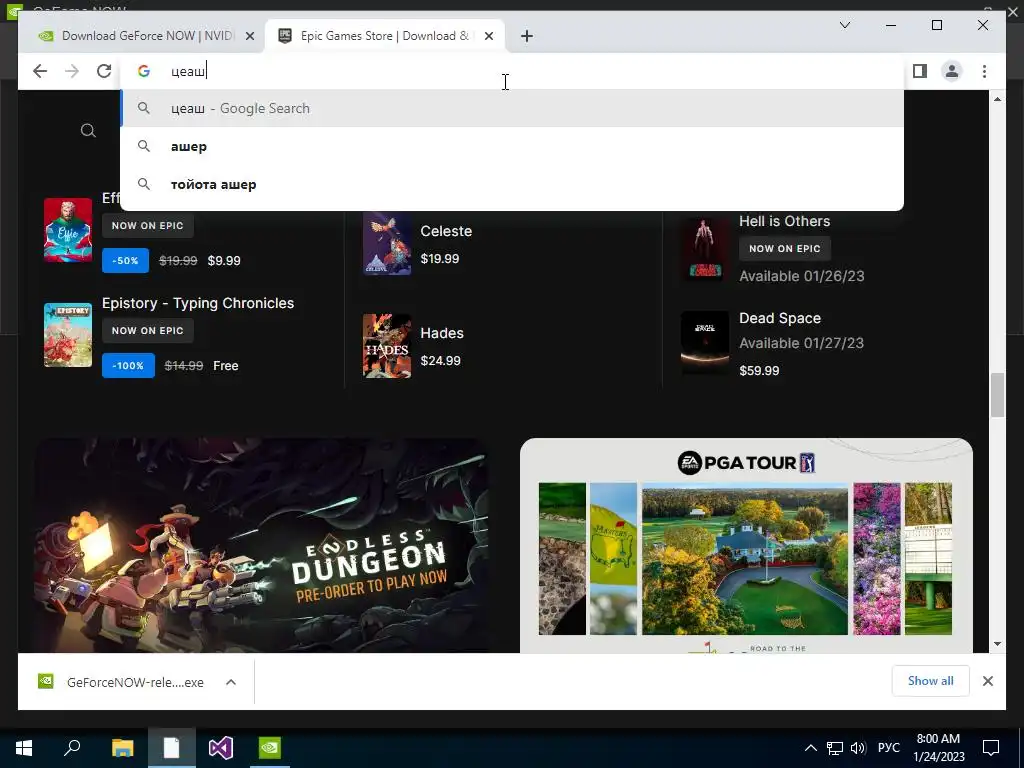Click -100% discount badge for Epistory
This screenshot has width=1024, height=768.
(x=128, y=366)
